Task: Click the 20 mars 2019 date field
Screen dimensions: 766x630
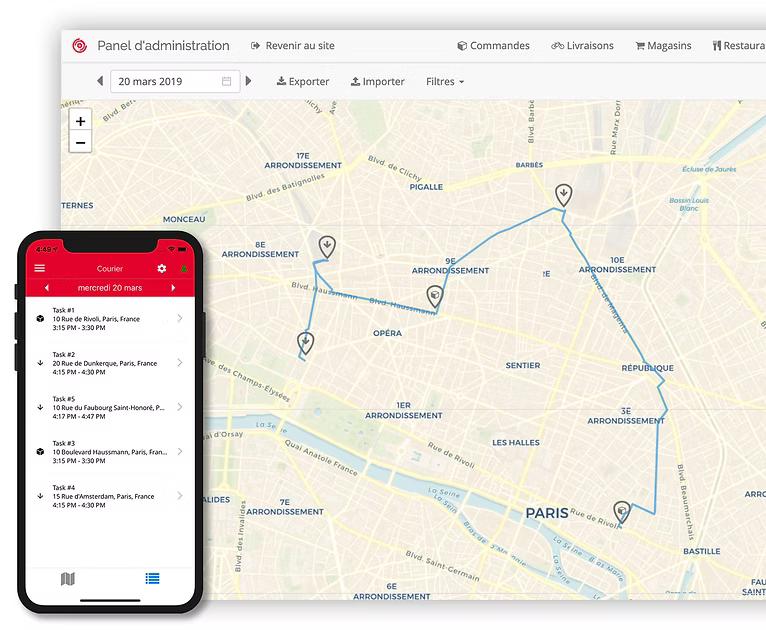Action: coord(174,81)
